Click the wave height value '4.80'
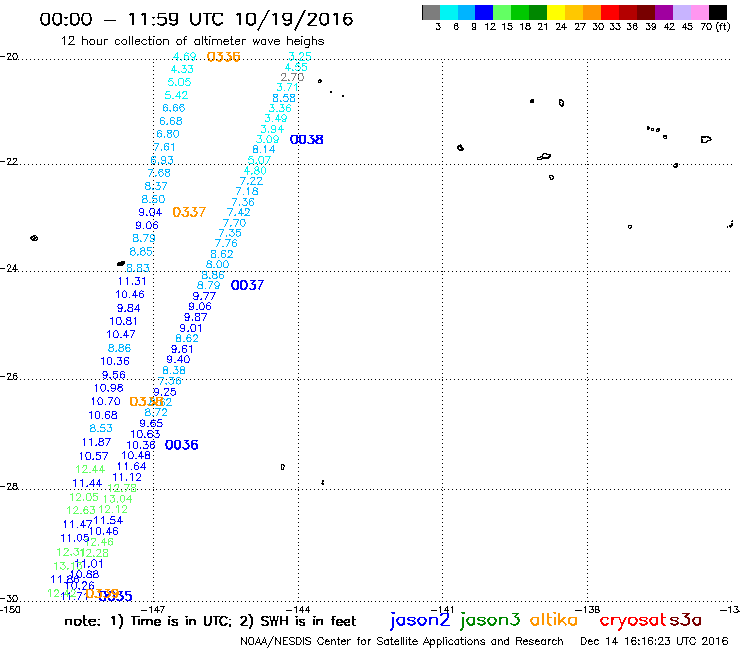740x650 pixels. [x=255, y=170]
